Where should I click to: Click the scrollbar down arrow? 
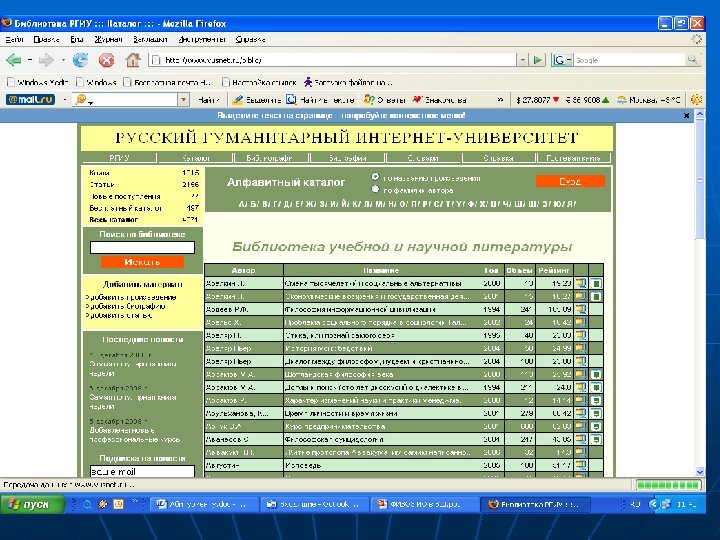pos(700,472)
